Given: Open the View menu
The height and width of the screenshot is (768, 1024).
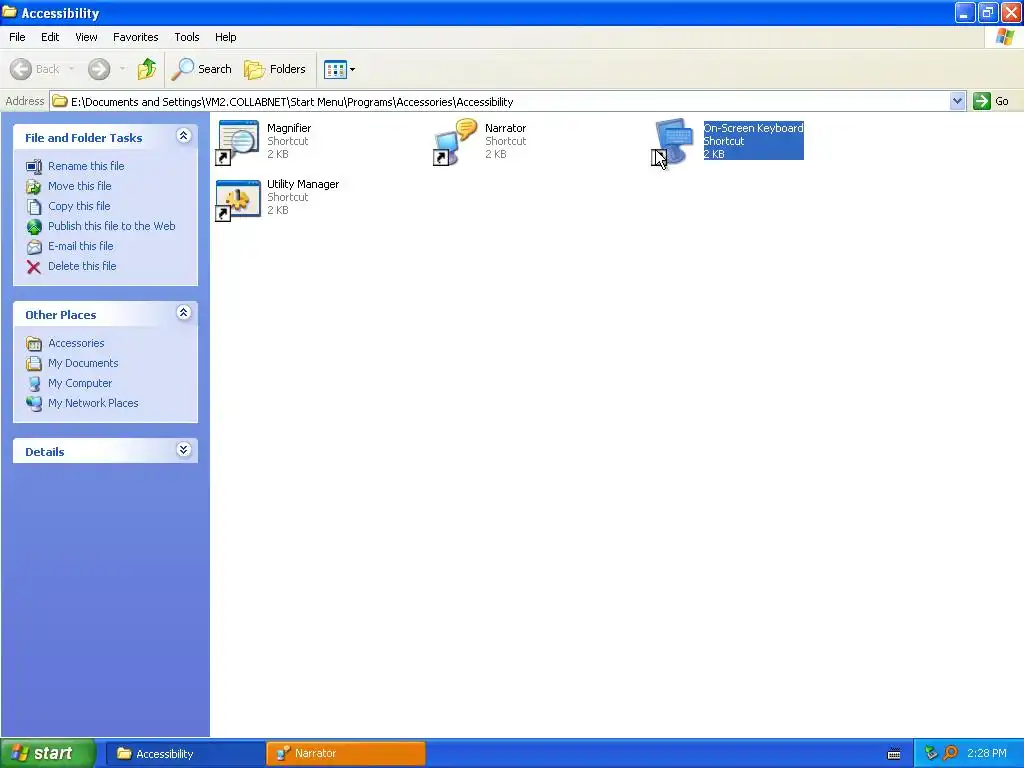Looking at the screenshot, I should 86,37.
